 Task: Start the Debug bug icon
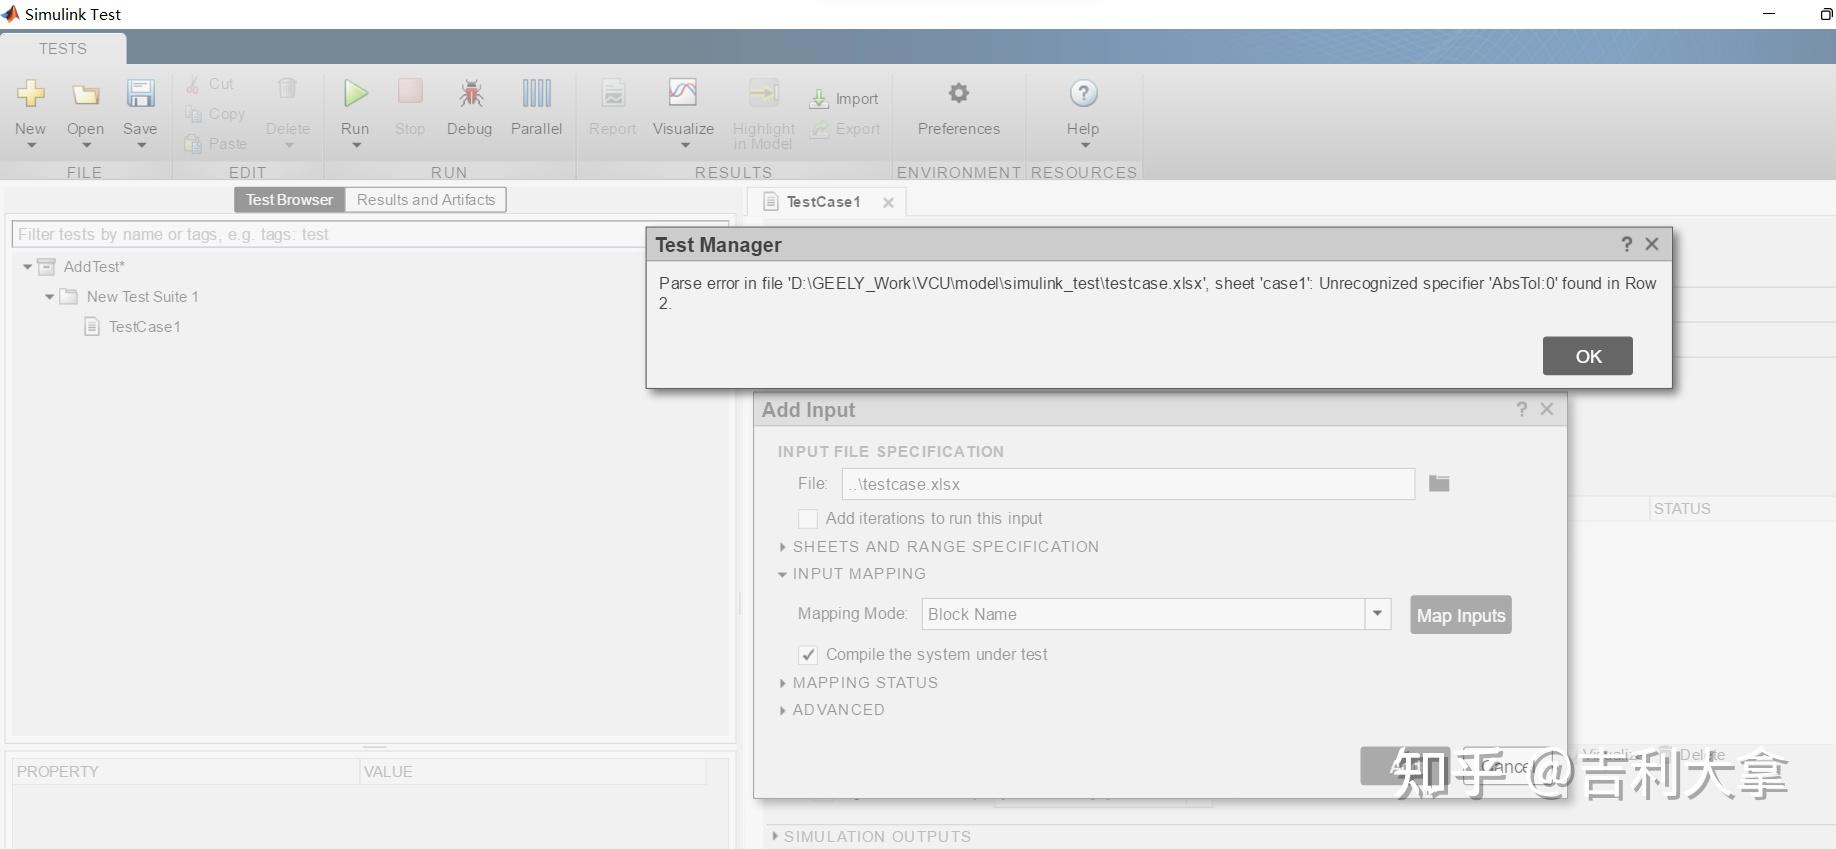(470, 94)
